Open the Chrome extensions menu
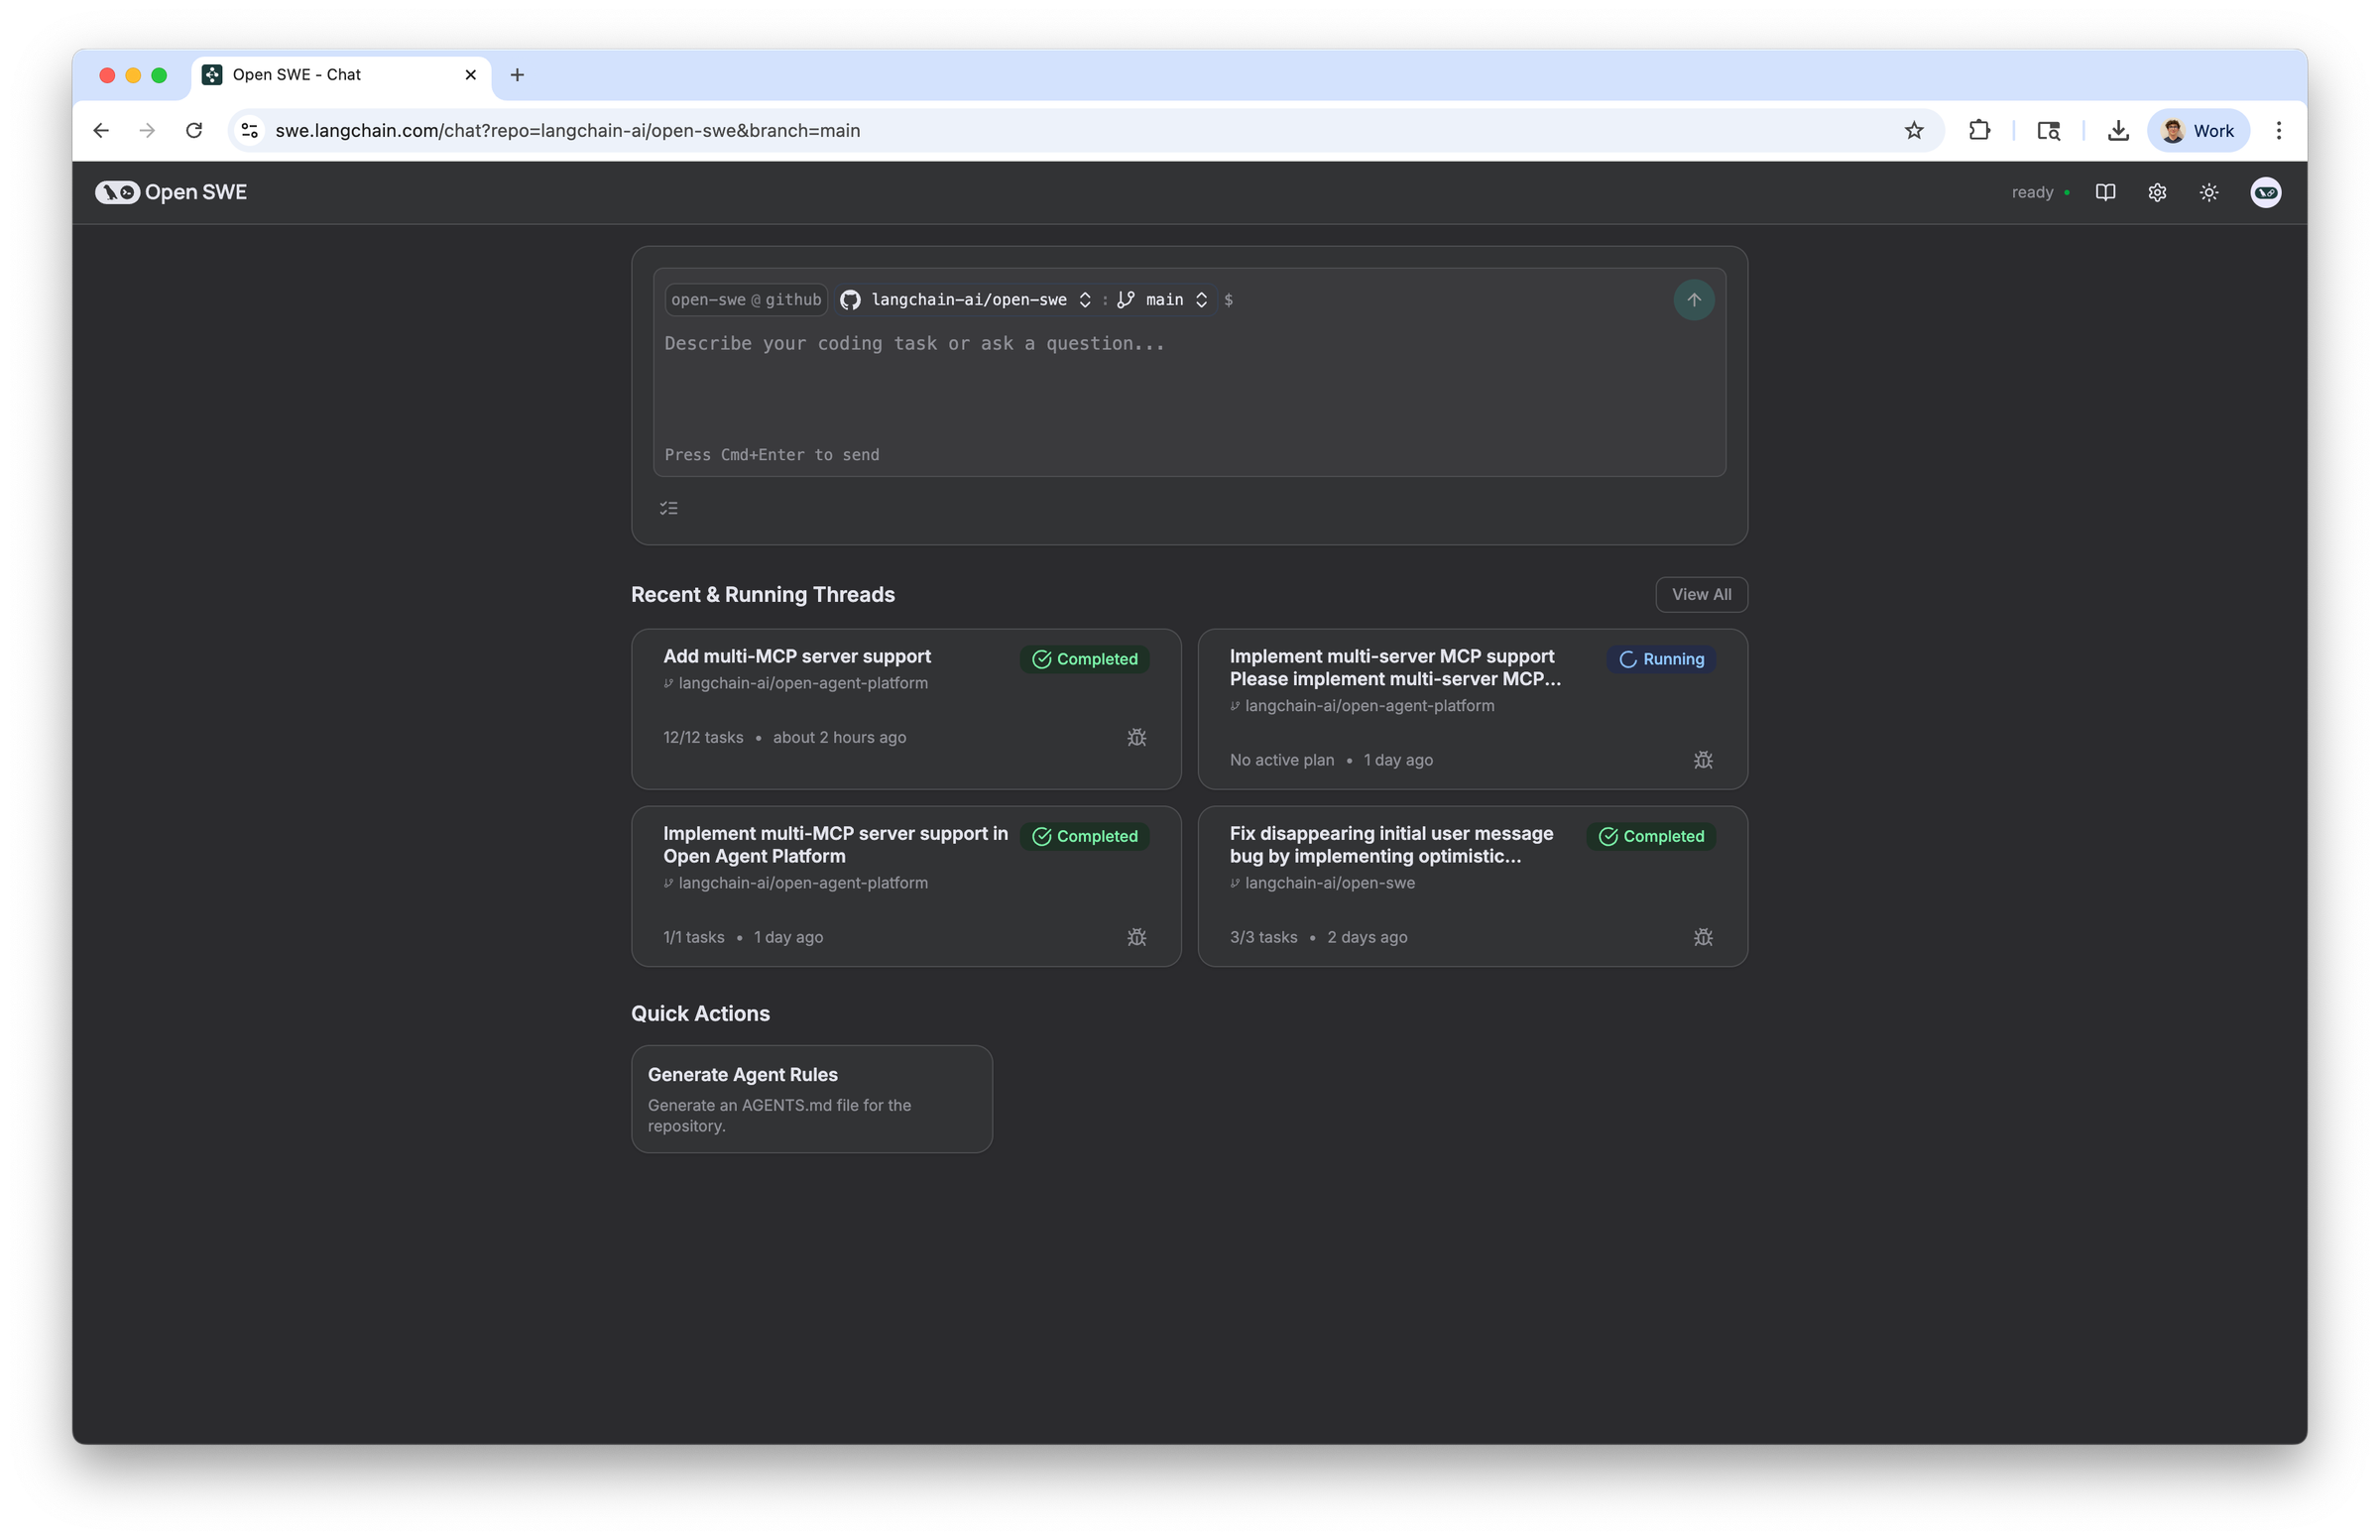This screenshot has width=2380, height=1540. pyautogui.click(x=1979, y=130)
